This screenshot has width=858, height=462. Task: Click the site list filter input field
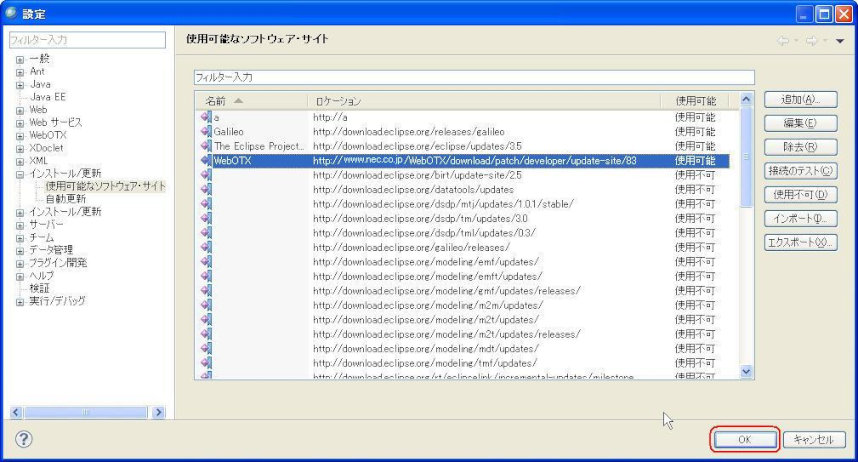click(x=473, y=77)
